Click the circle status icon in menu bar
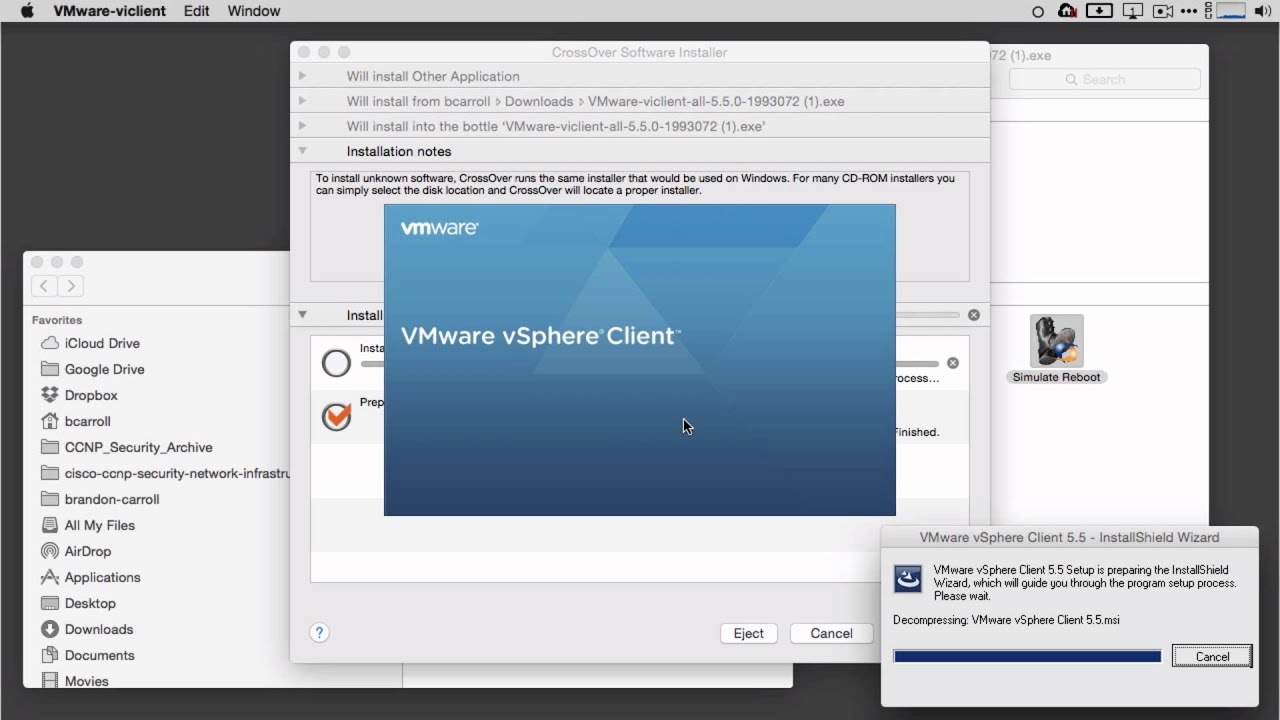 pyautogui.click(x=1037, y=12)
